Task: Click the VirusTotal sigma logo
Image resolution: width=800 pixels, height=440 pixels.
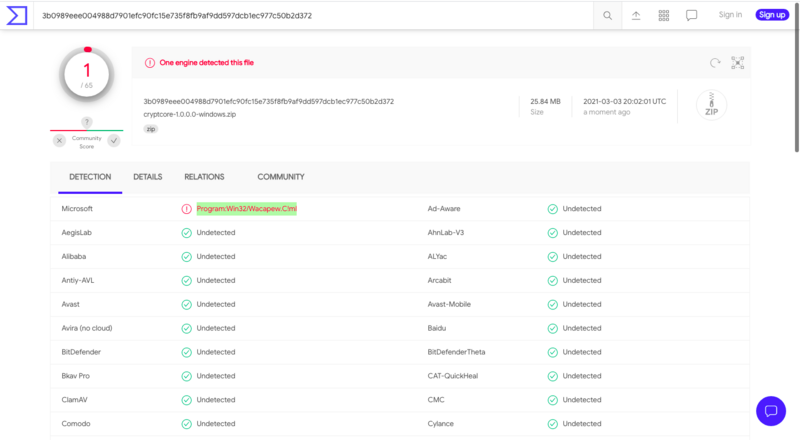Action: [x=16, y=15]
